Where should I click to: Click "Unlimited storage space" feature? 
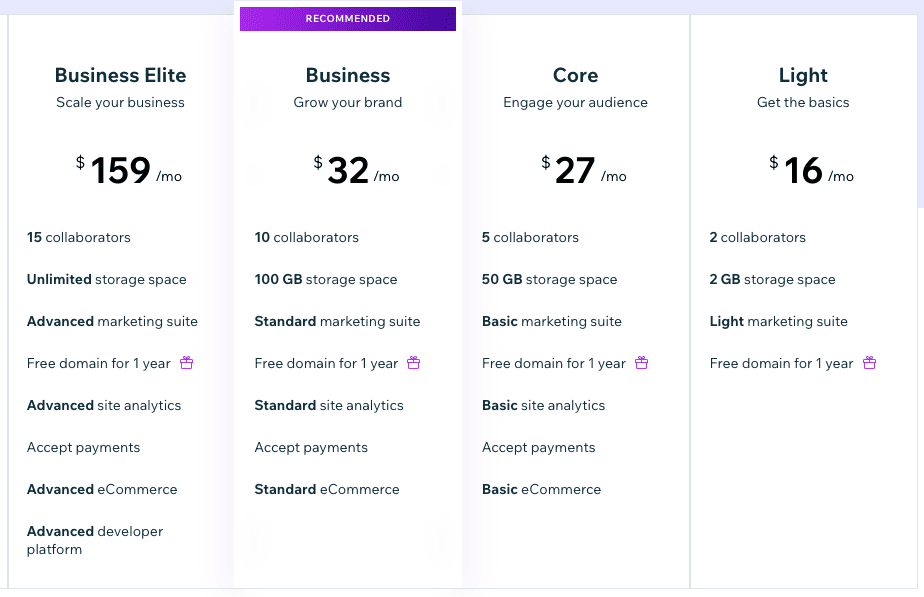tap(107, 280)
